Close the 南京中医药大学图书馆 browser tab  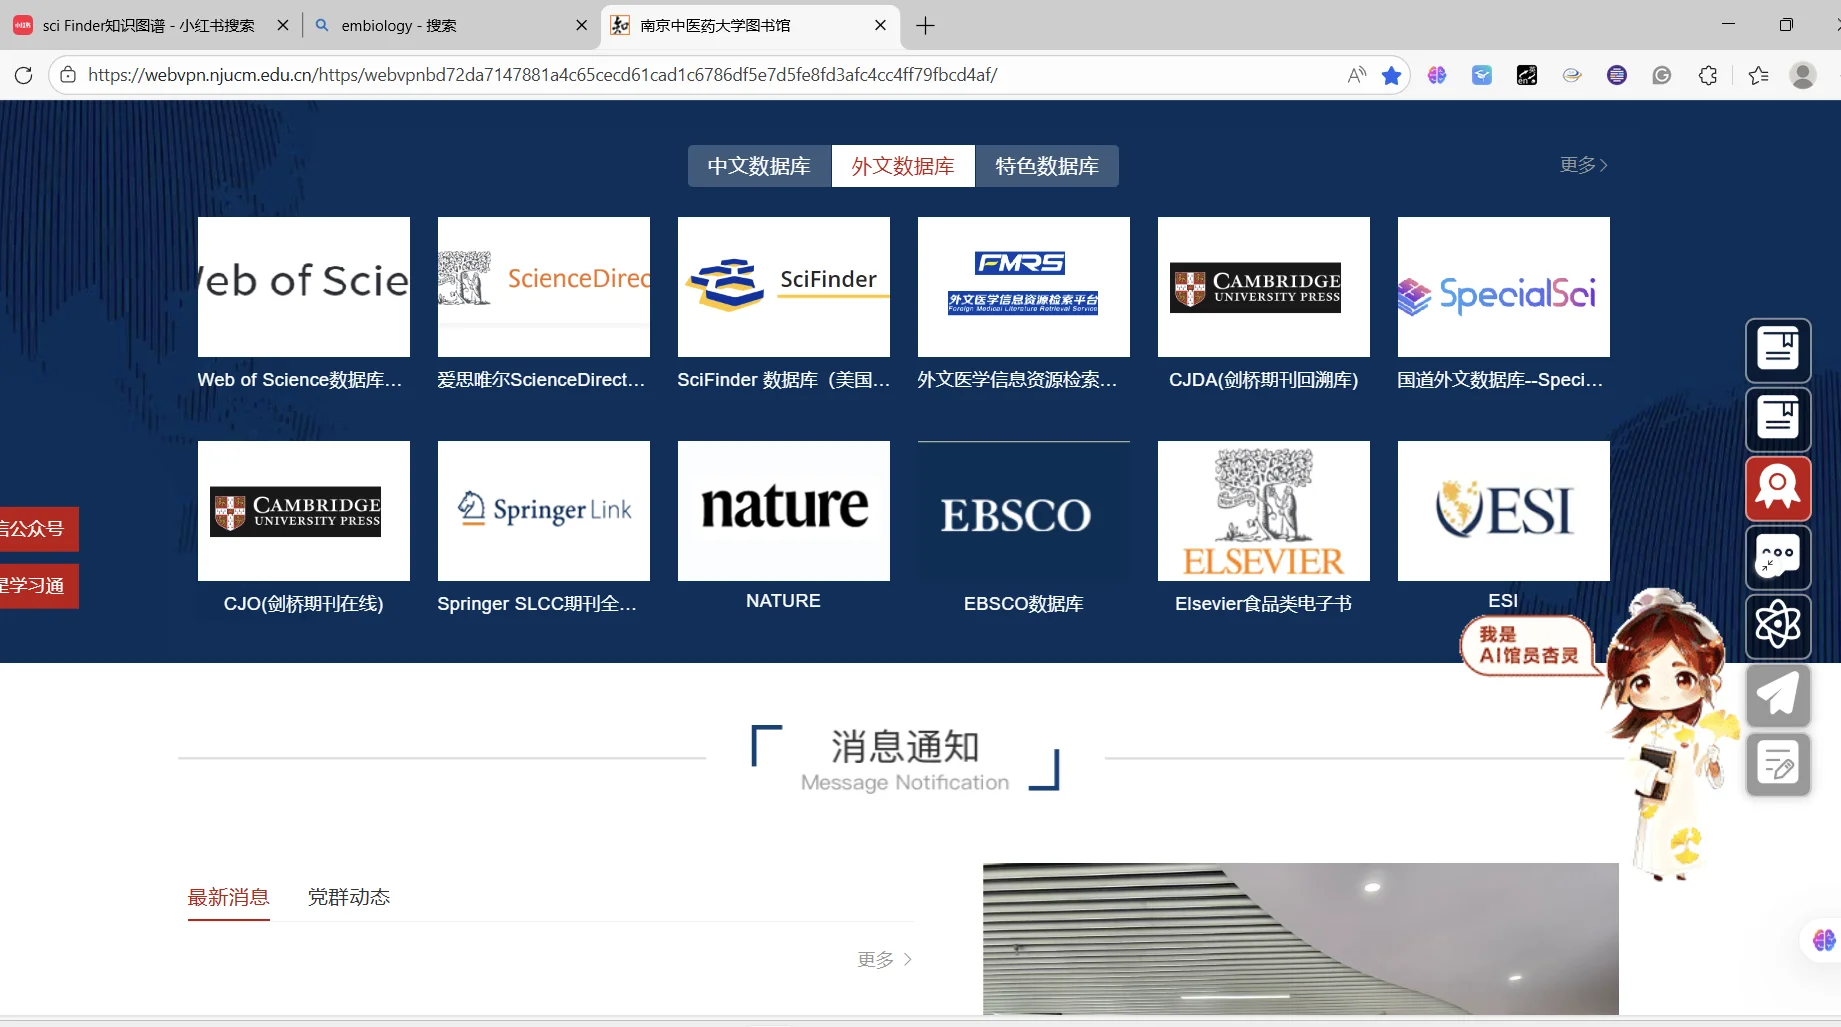(x=880, y=25)
